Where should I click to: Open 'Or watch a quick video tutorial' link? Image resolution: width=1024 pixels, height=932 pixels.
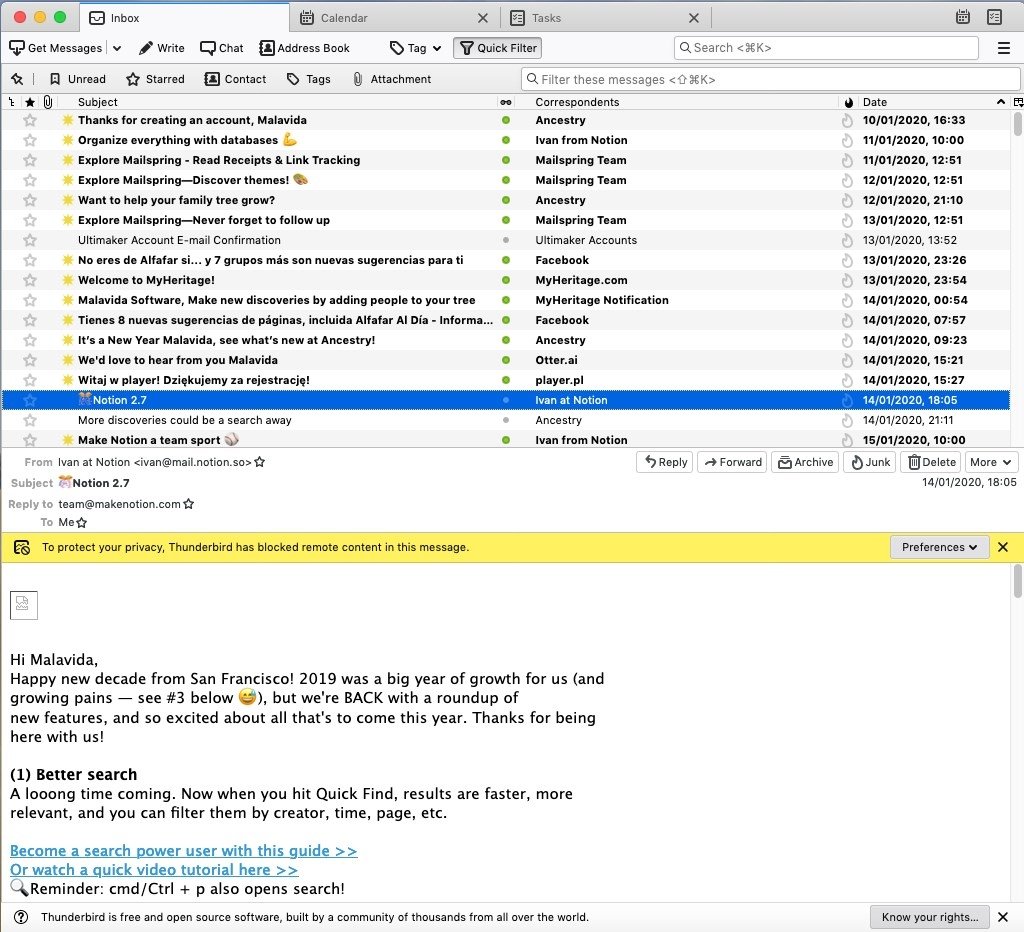(154, 870)
